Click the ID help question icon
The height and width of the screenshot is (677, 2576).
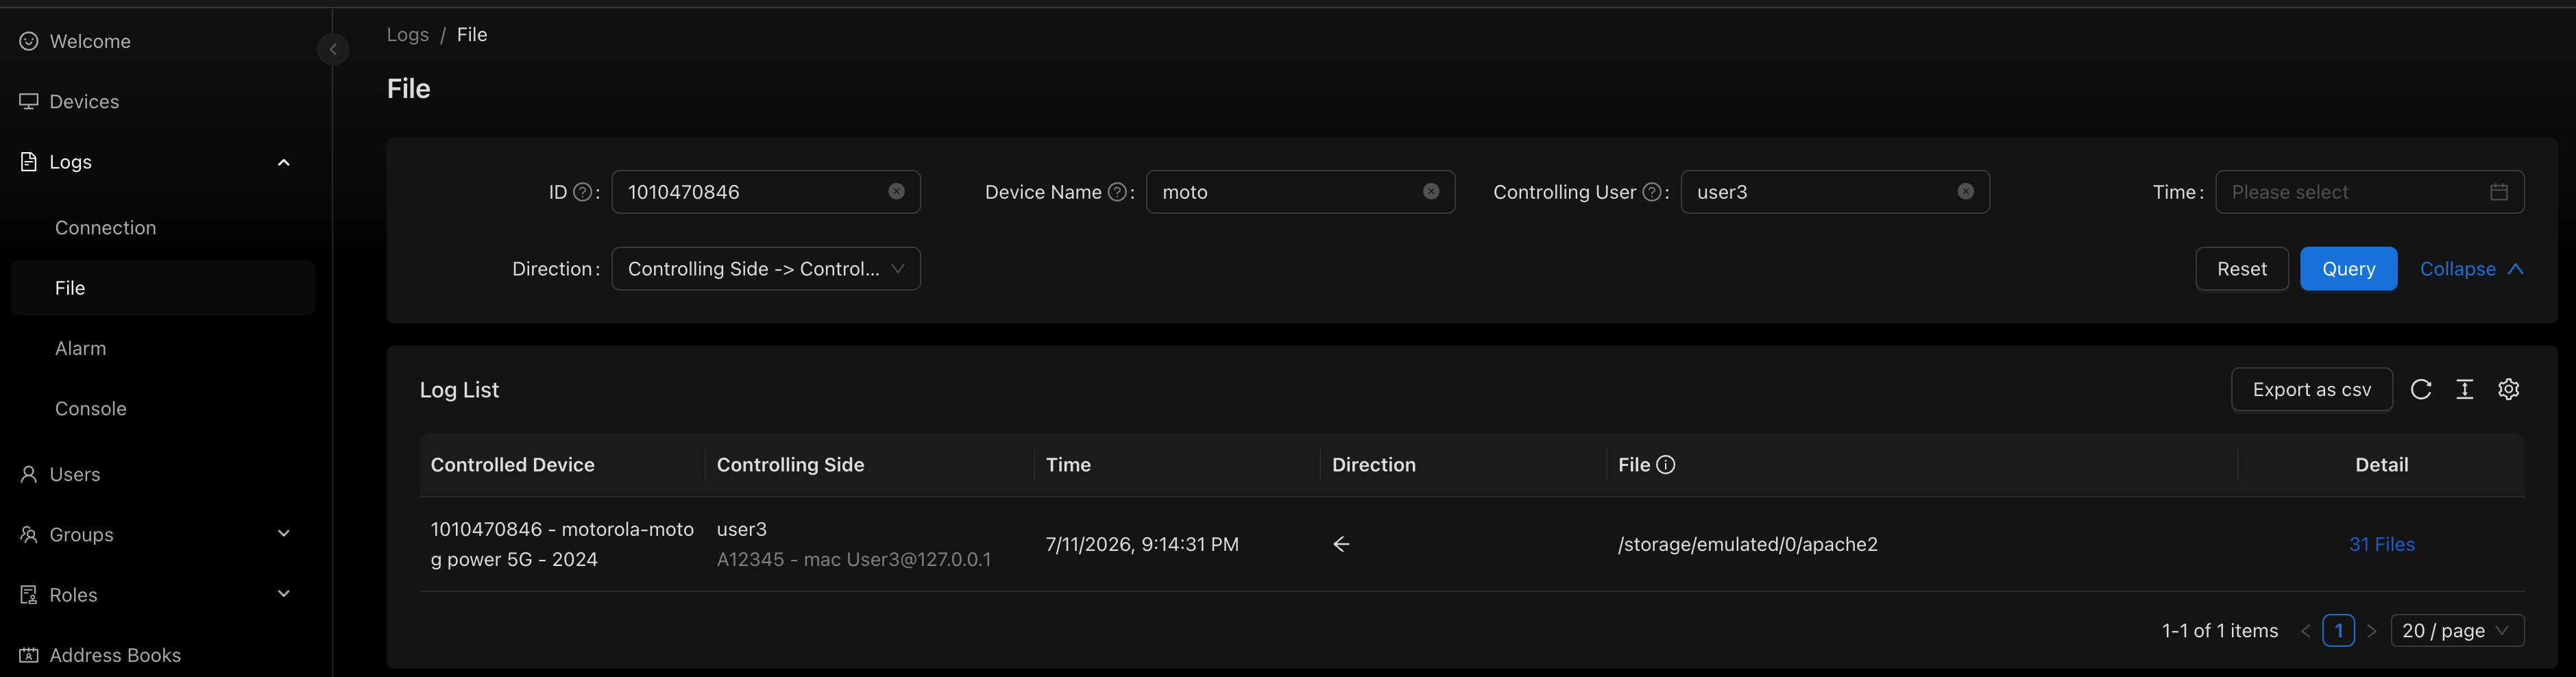582,192
